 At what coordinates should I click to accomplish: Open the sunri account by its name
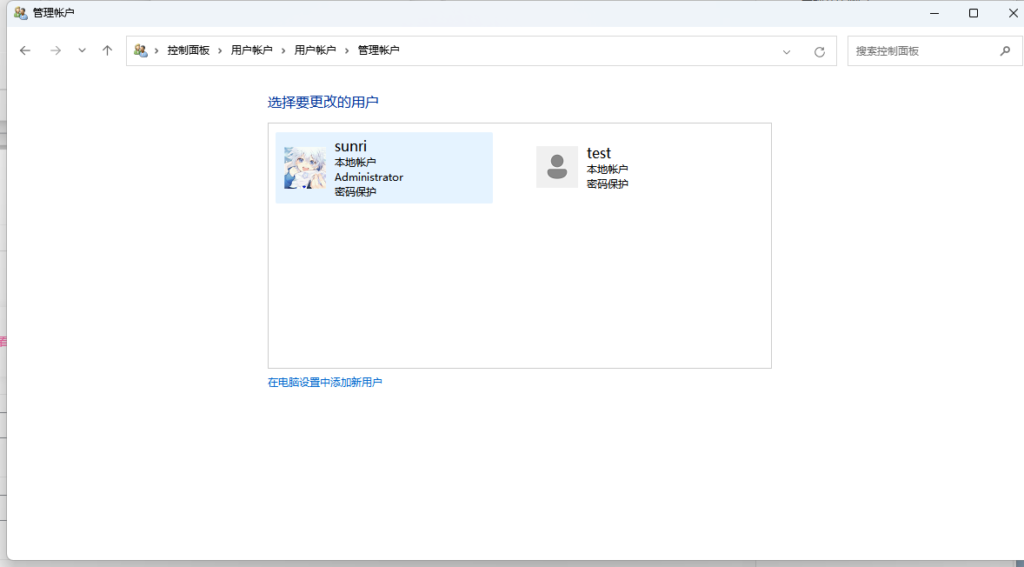(x=350, y=147)
